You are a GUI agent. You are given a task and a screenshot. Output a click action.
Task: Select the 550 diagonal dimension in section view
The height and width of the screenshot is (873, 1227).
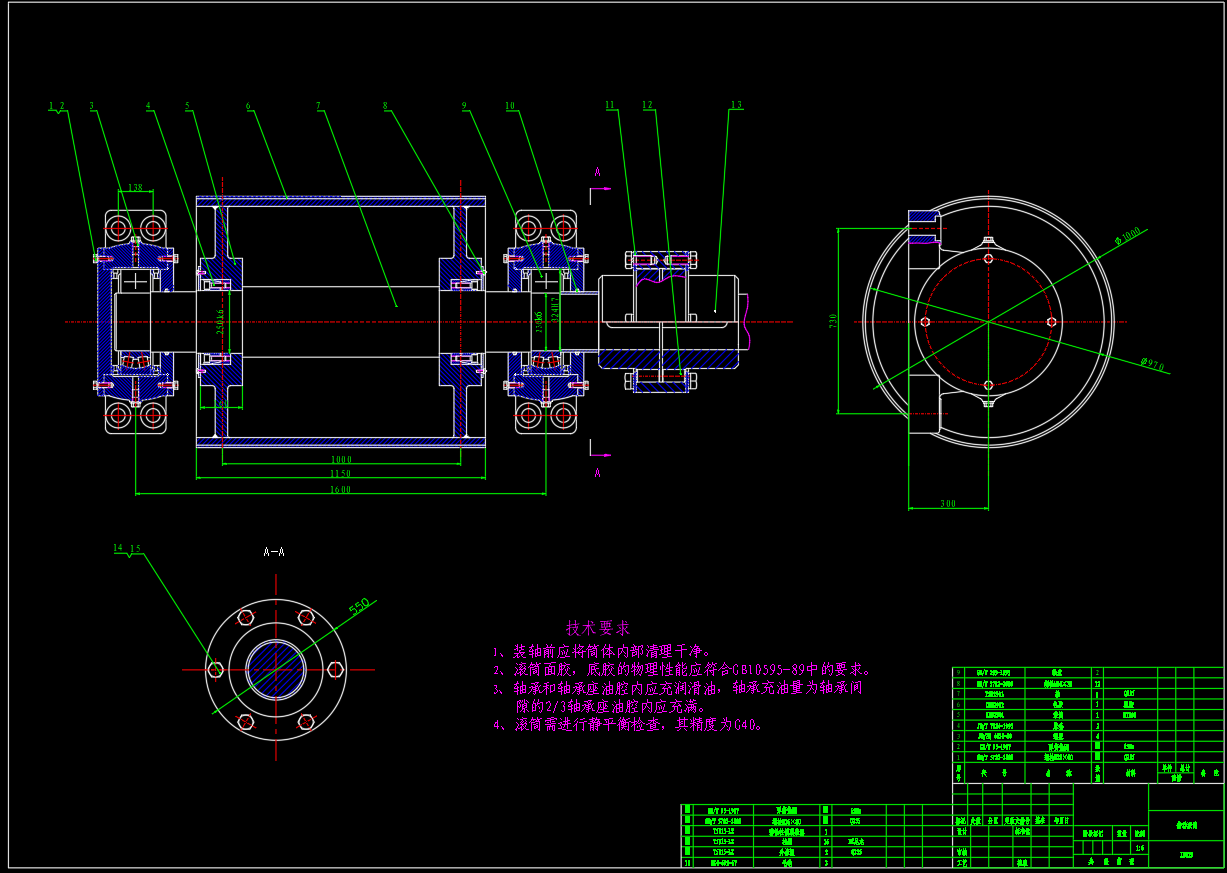pyautogui.click(x=359, y=605)
